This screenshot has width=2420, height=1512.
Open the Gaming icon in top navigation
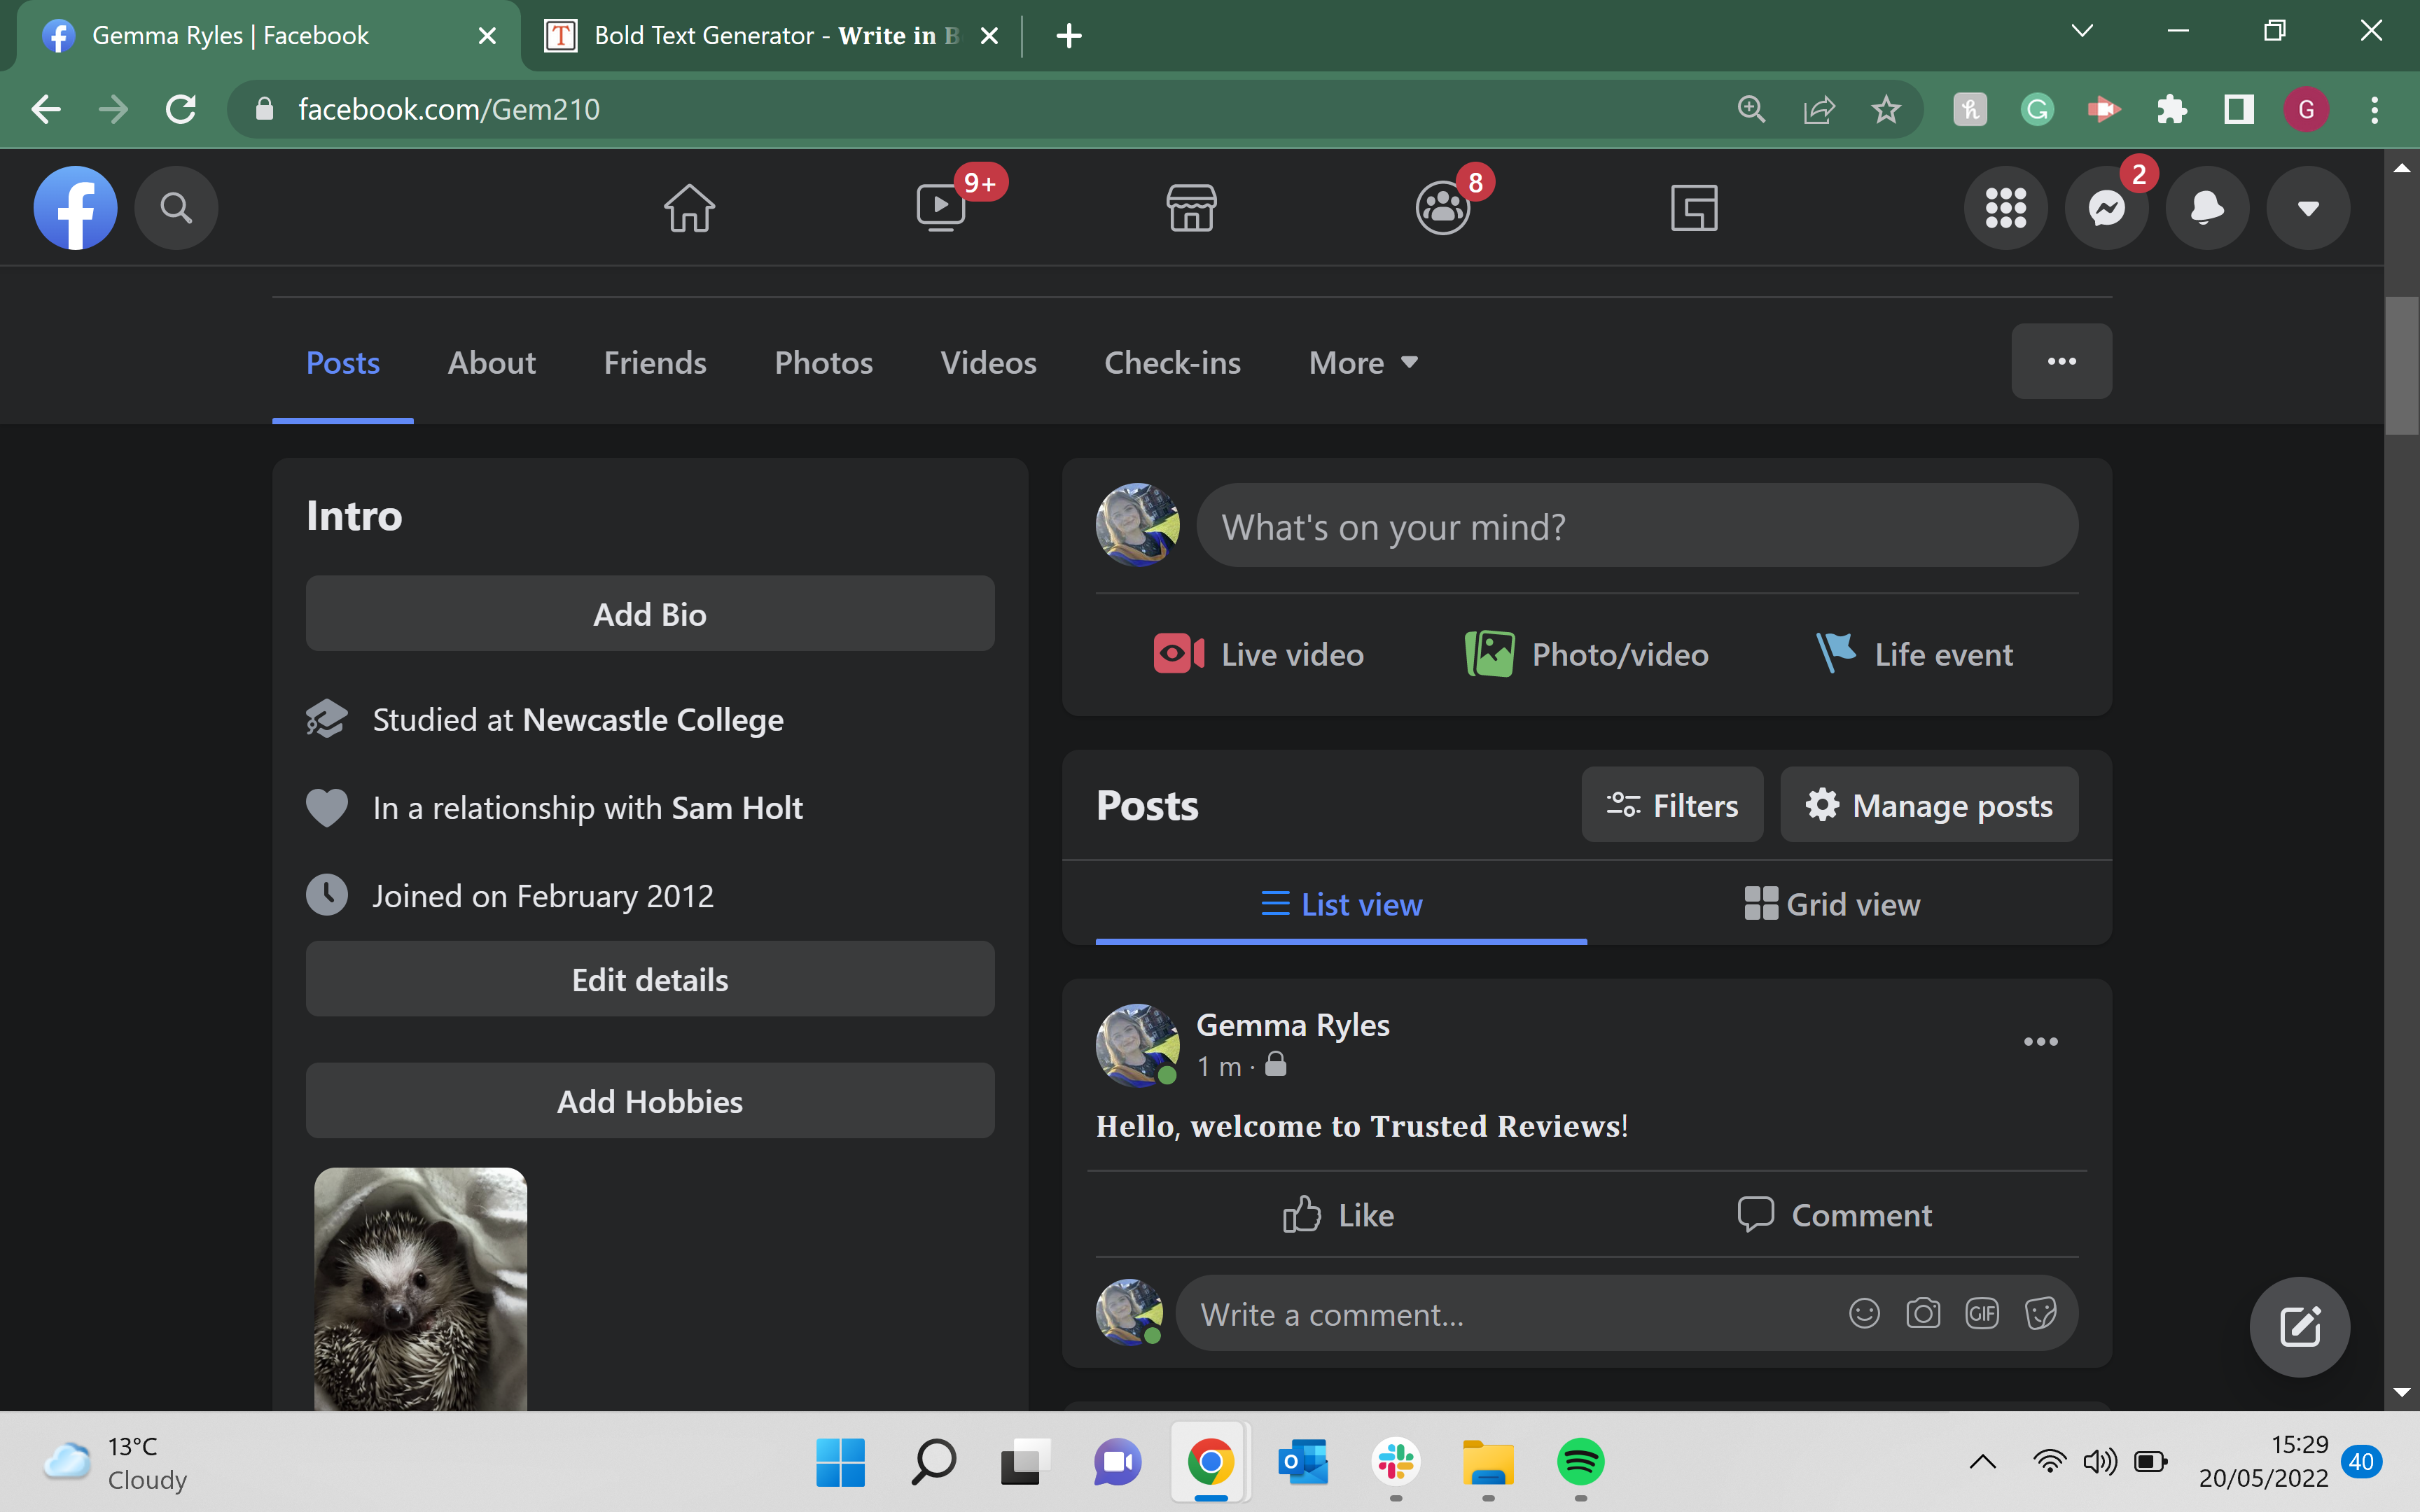[1694, 208]
